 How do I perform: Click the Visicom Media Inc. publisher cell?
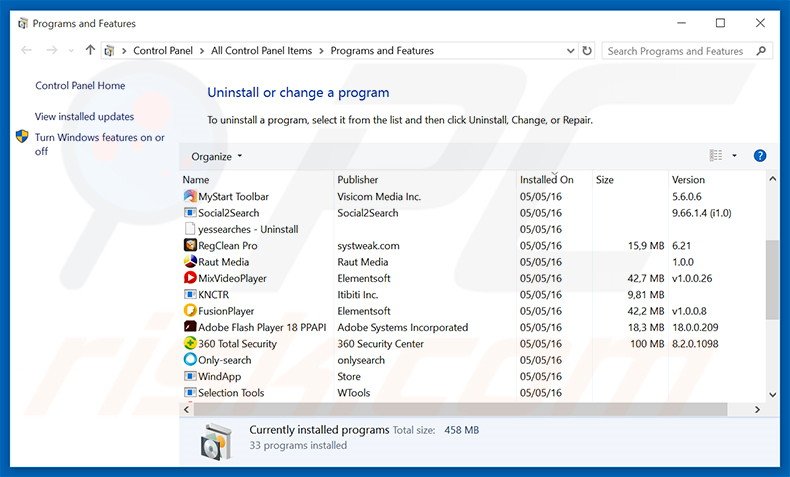point(379,196)
